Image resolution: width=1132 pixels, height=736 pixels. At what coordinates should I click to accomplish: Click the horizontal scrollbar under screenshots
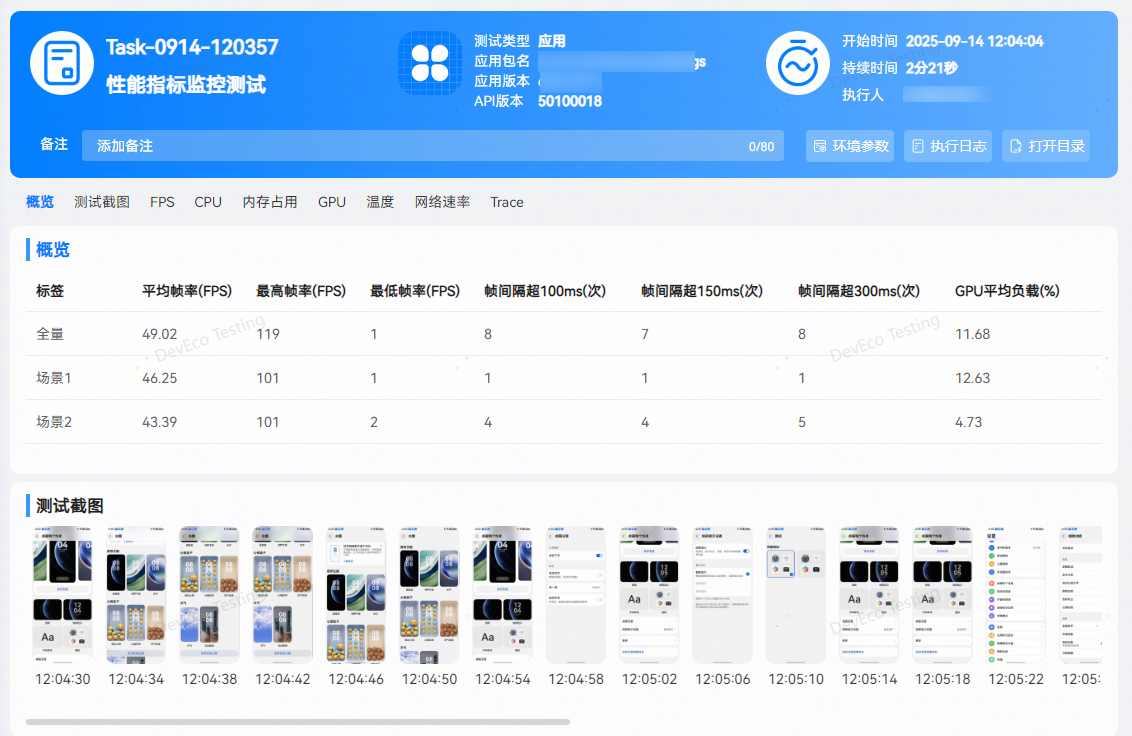(x=297, y=721)
